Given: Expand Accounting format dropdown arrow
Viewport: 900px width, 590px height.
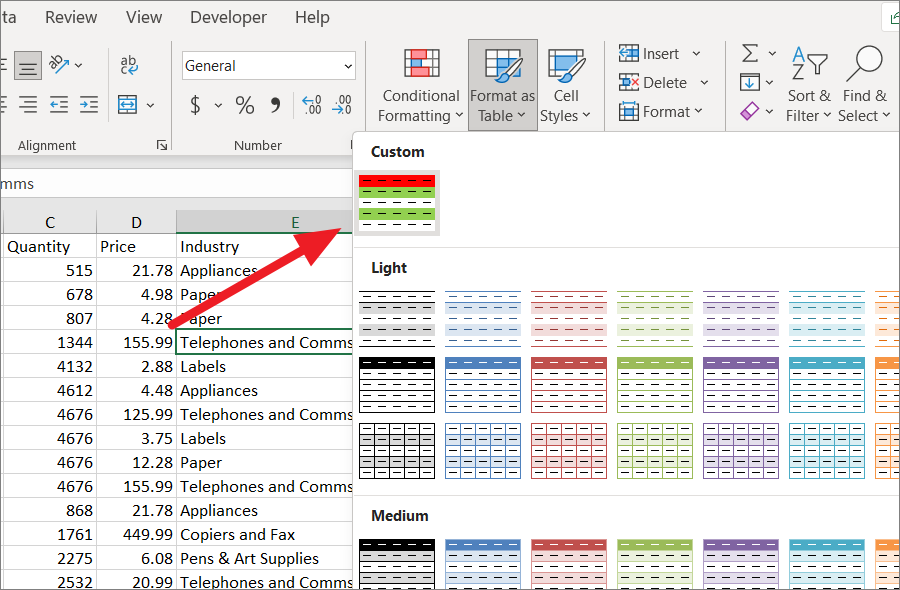Looking at the screenshot, I should (218, 105).
